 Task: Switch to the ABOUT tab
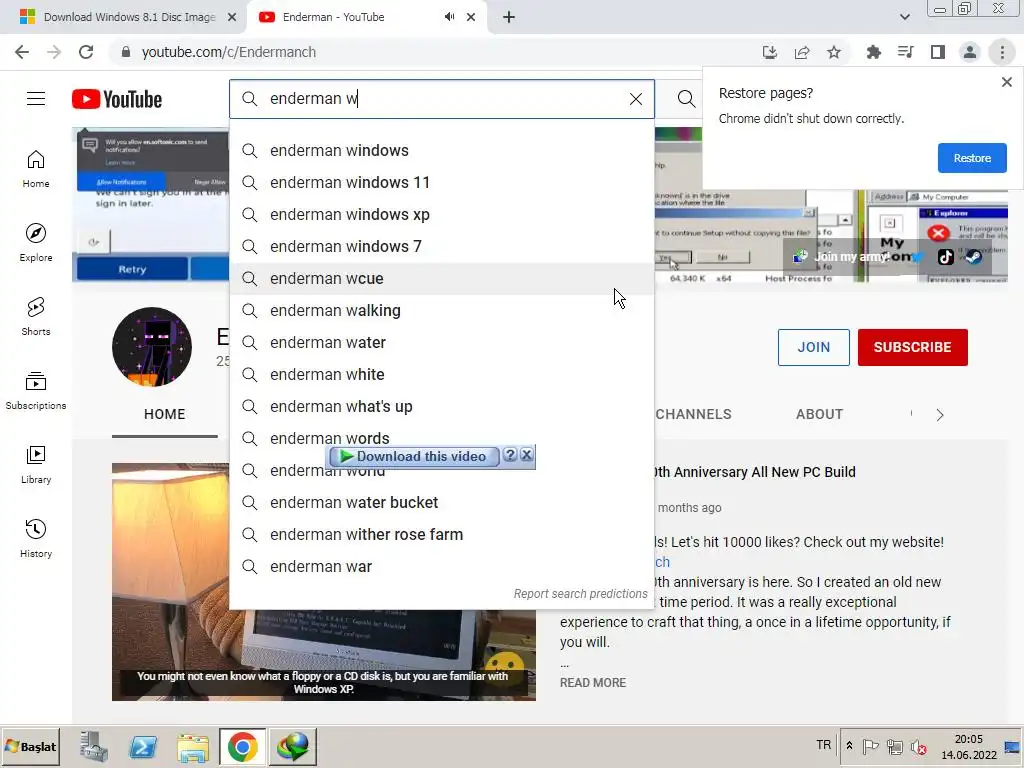(819, 414)
